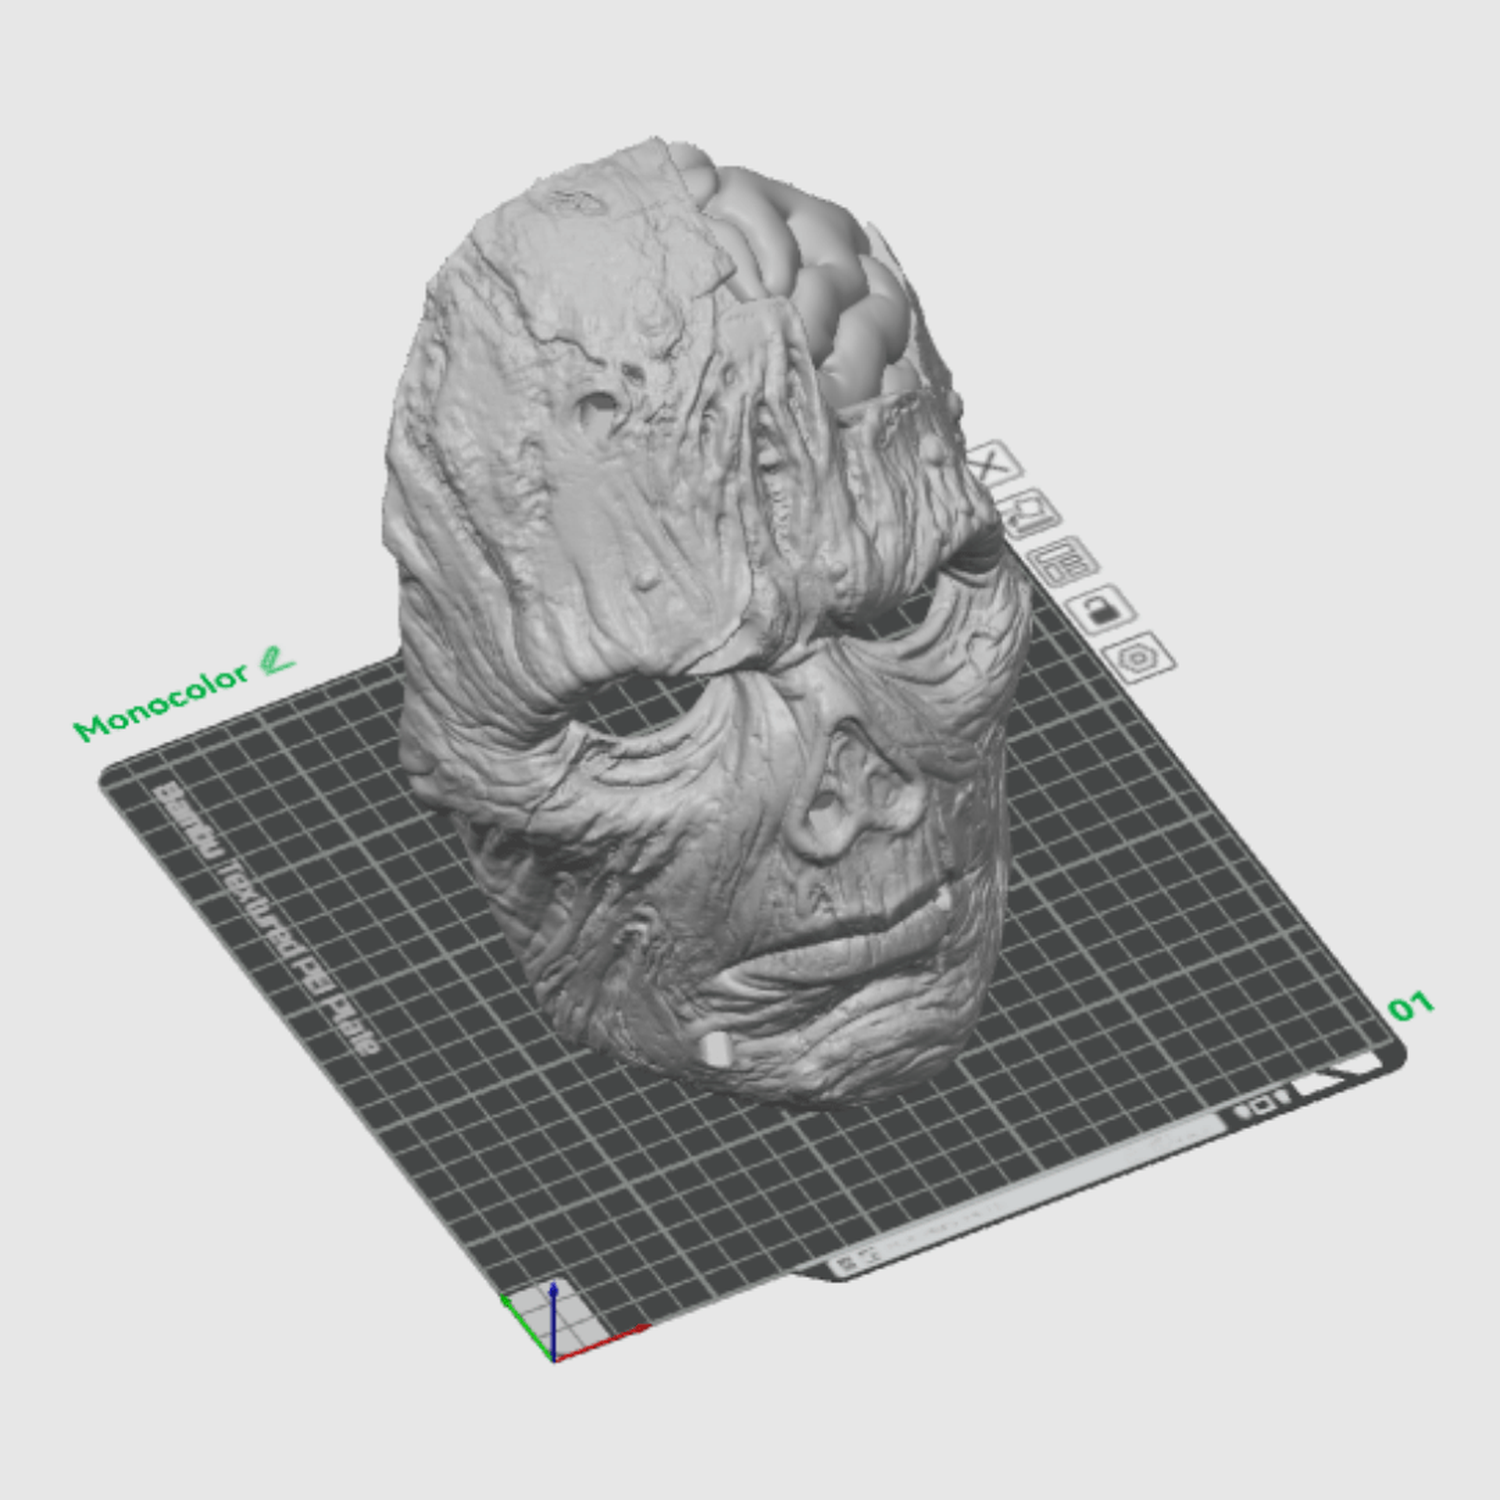Toggle the plate lock icon

[x=1100, y=608]
